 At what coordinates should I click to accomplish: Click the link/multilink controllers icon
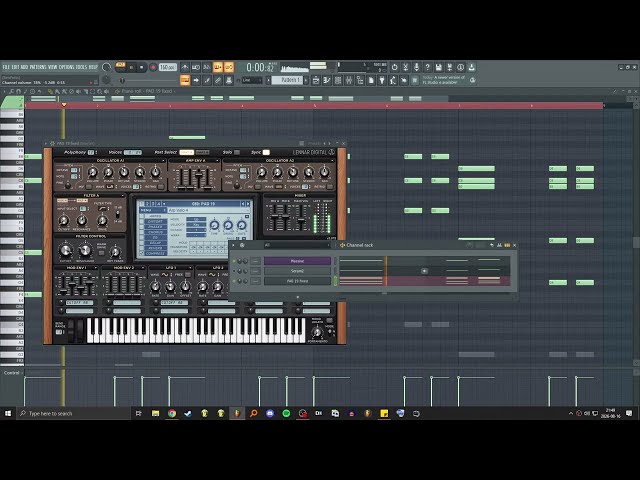pyautogui.click(x=218, y=80)
